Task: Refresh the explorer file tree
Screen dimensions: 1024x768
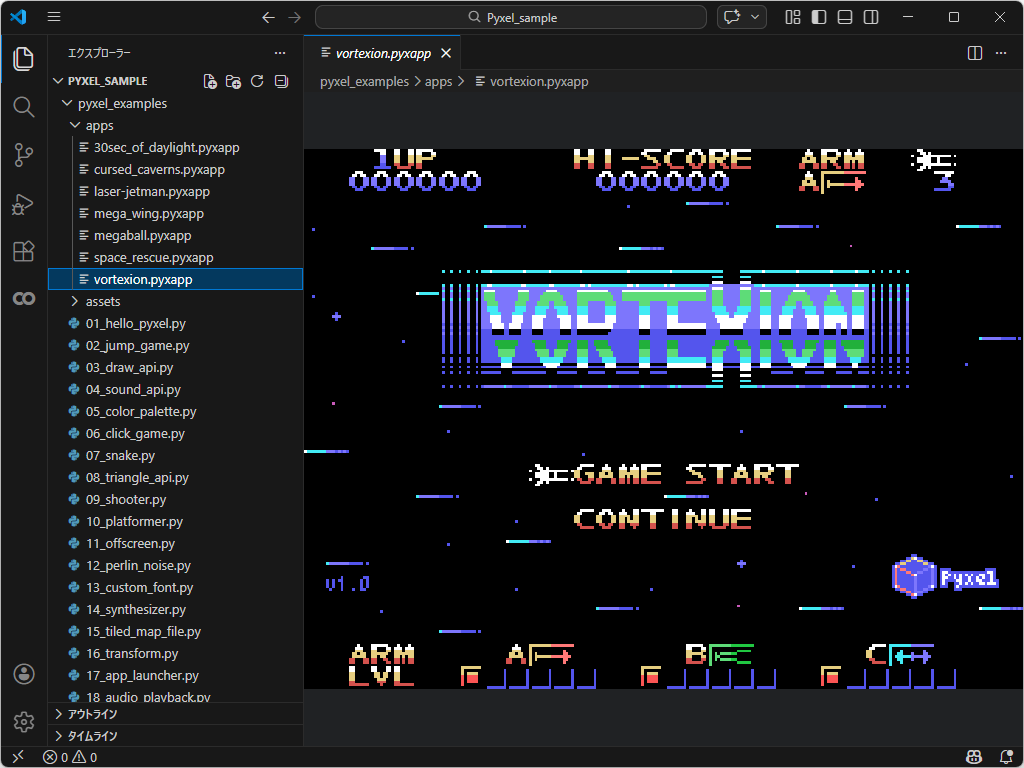Action: (x=257, y=81)
